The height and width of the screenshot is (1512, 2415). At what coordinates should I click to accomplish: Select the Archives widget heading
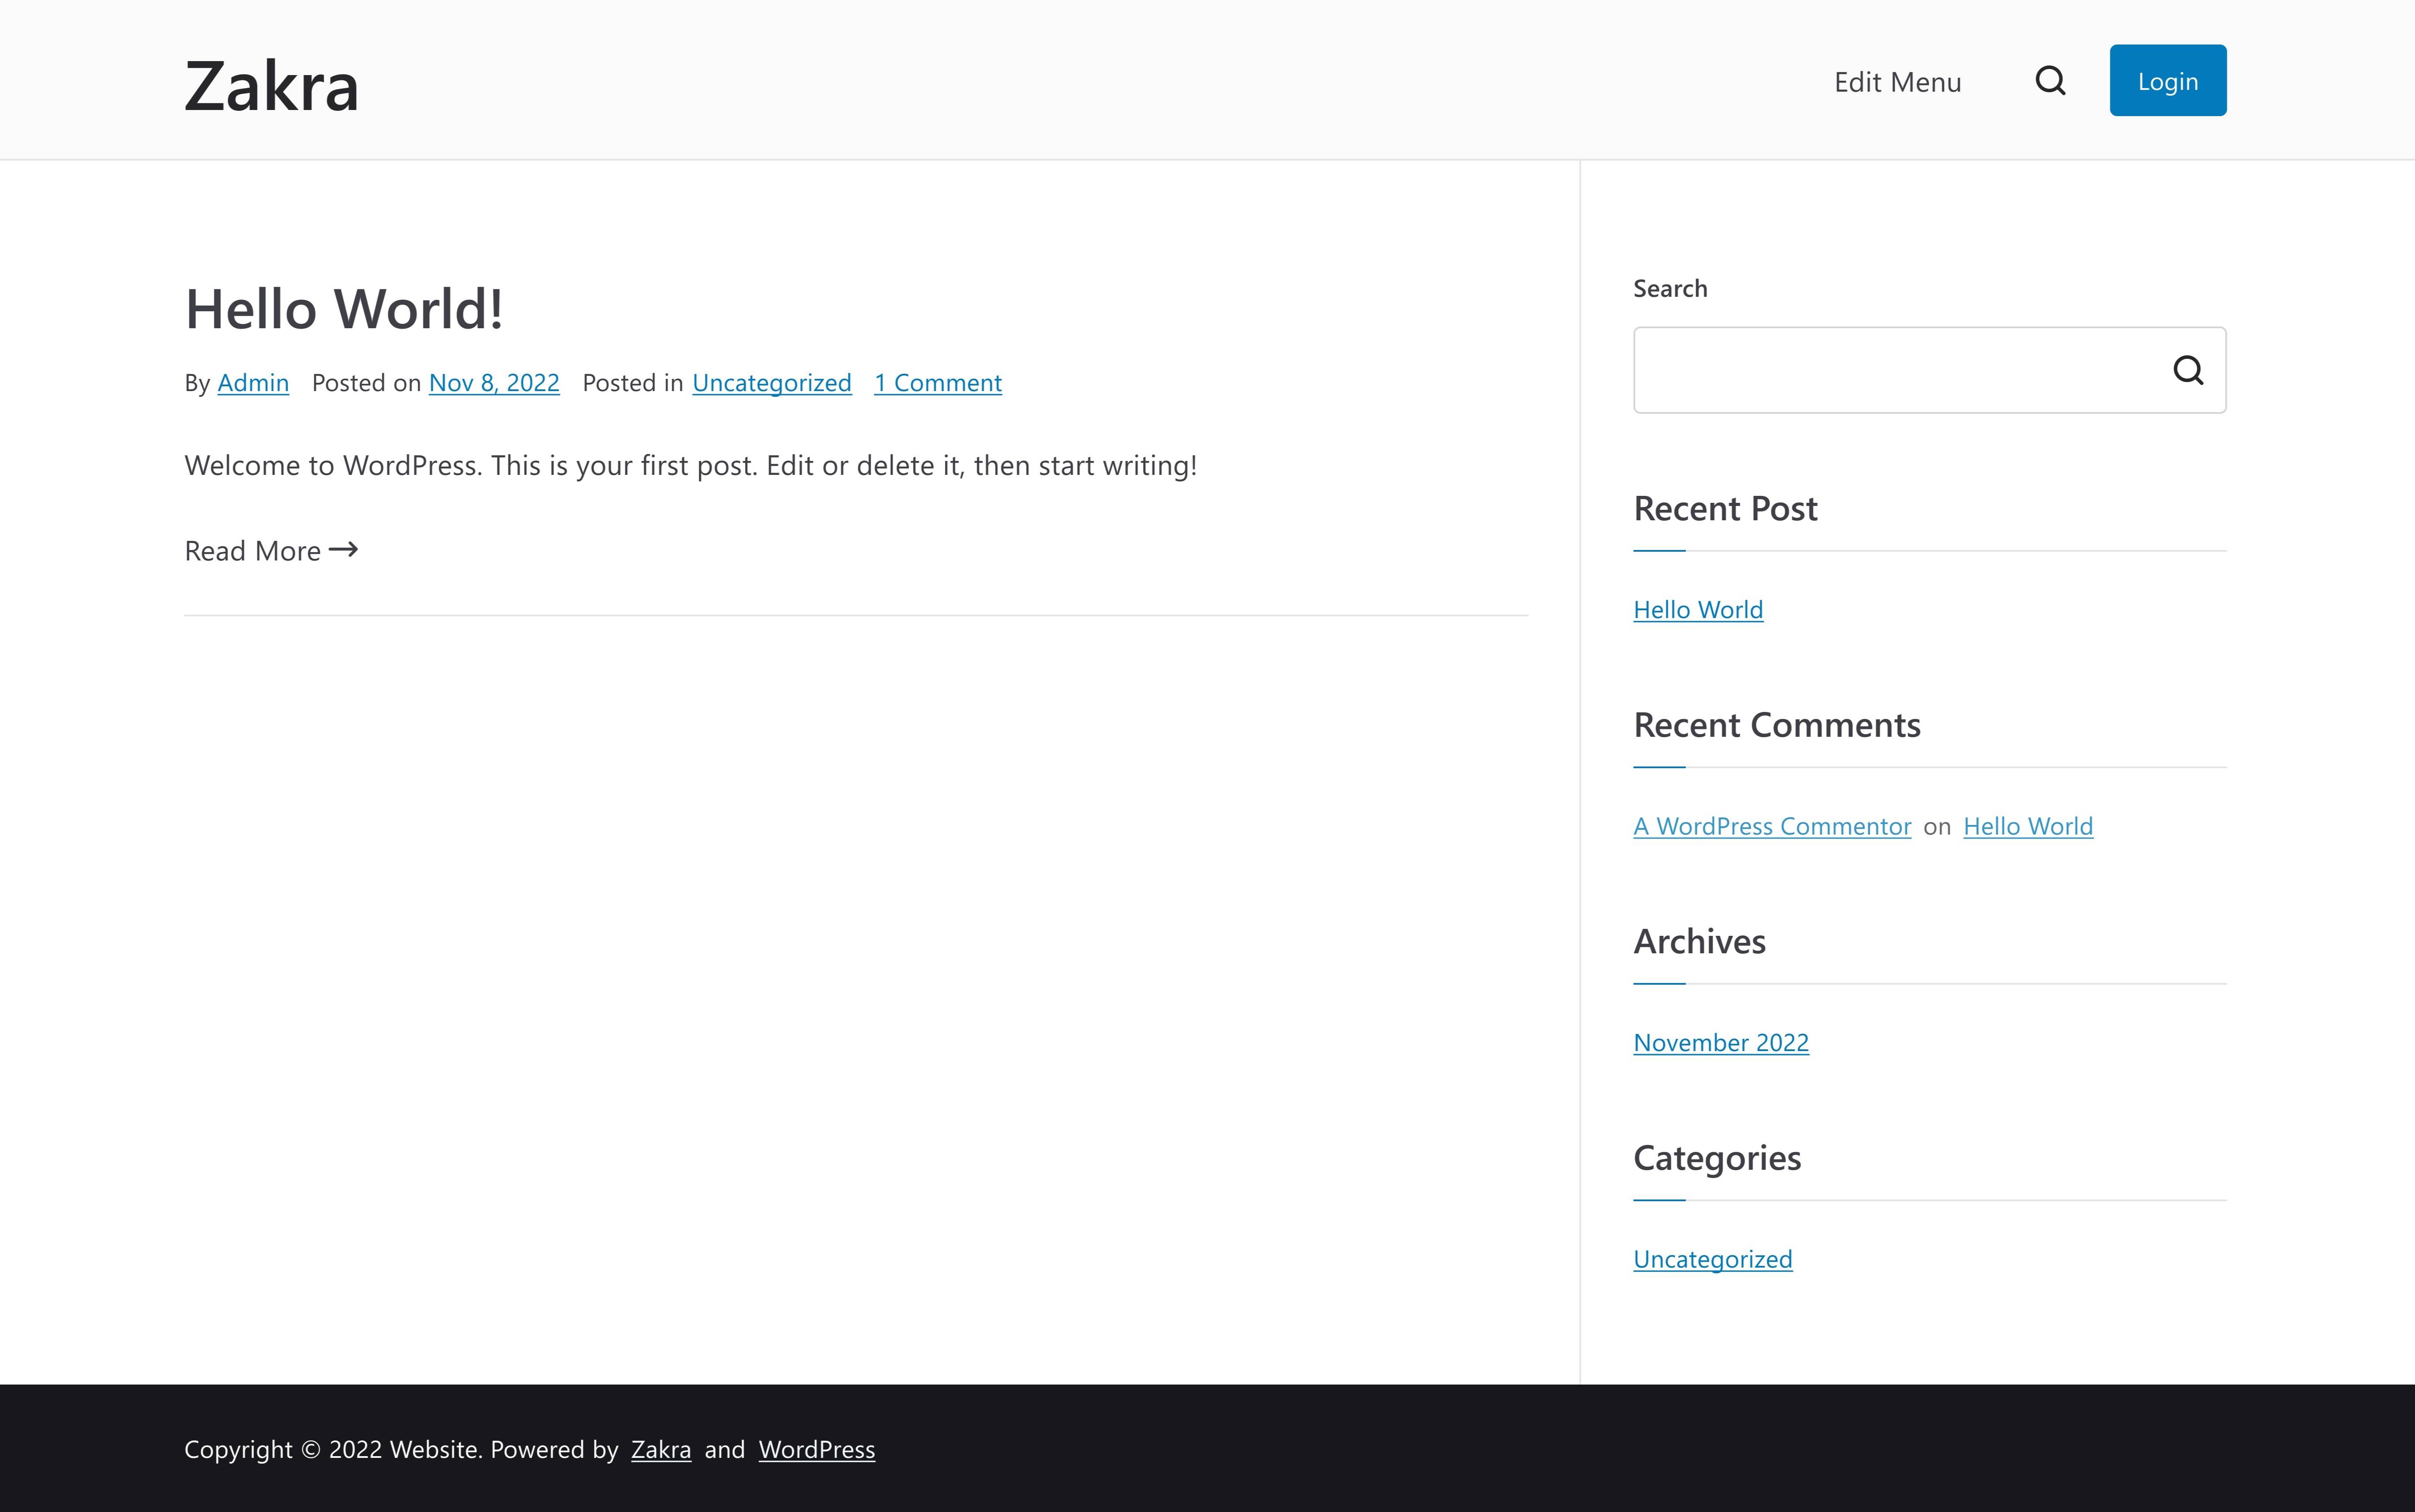pos(1699,942)
